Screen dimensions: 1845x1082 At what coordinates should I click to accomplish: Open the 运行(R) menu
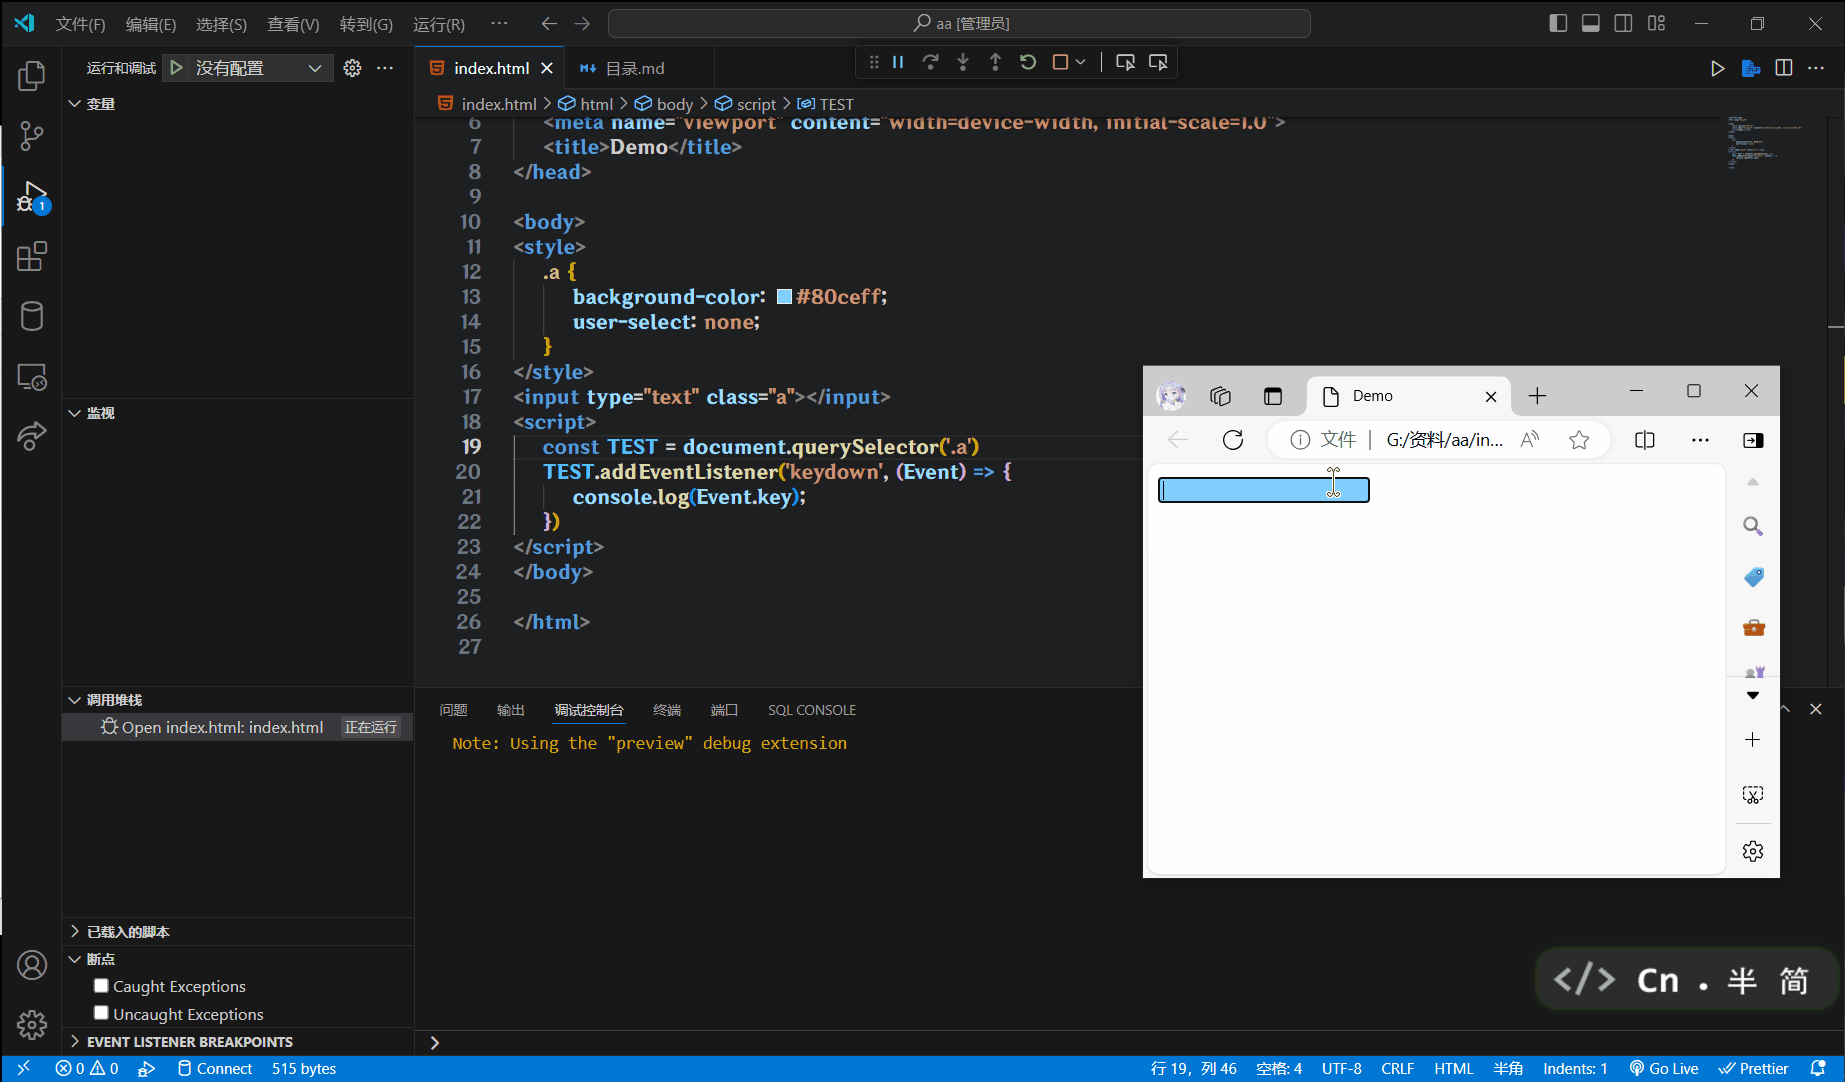(439, 24)
